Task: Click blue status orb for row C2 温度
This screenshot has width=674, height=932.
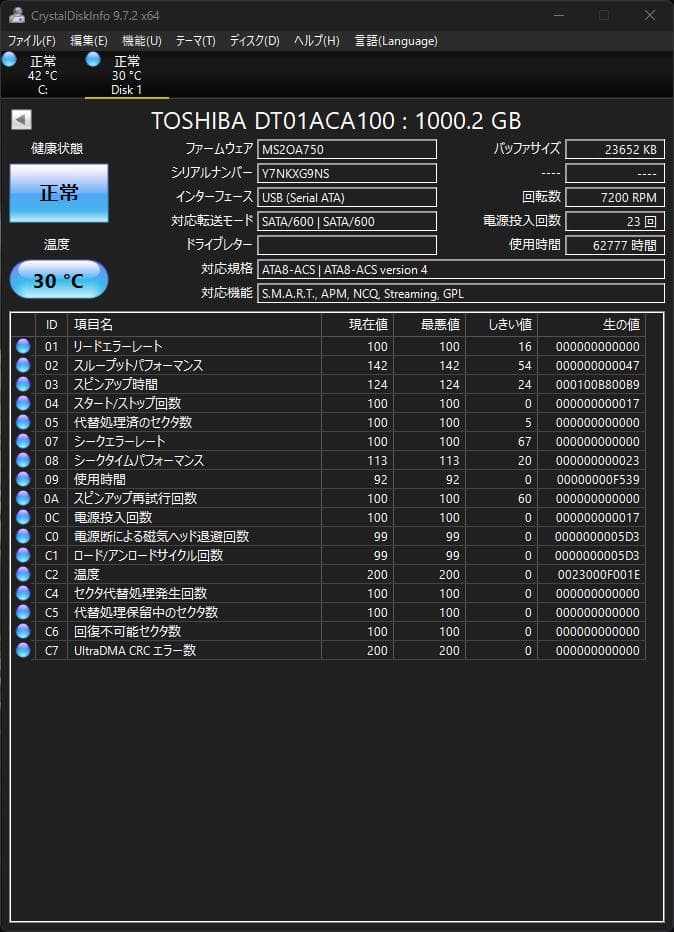Action: [23, 574]
